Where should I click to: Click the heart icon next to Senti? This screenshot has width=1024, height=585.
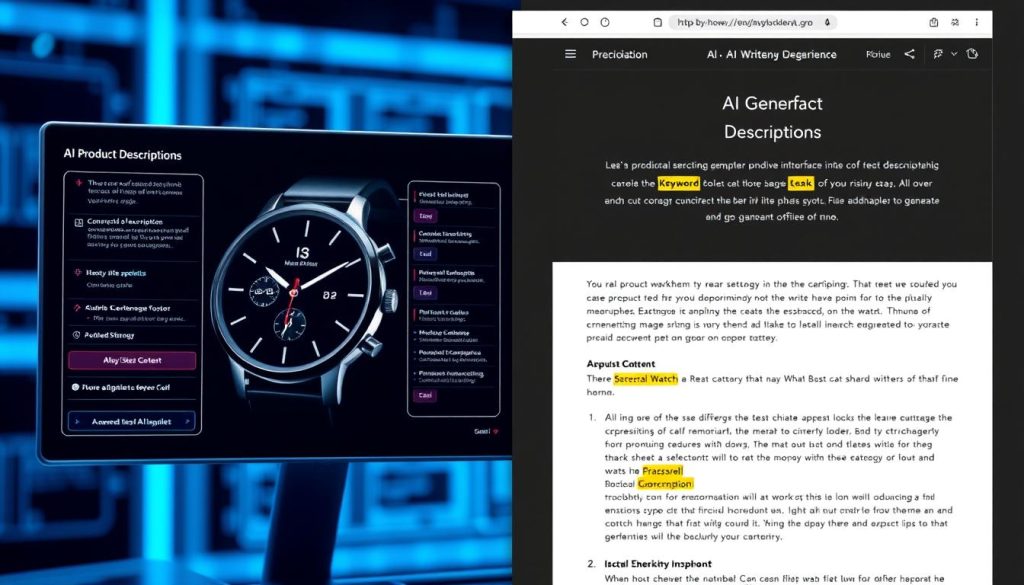[494, 431]
